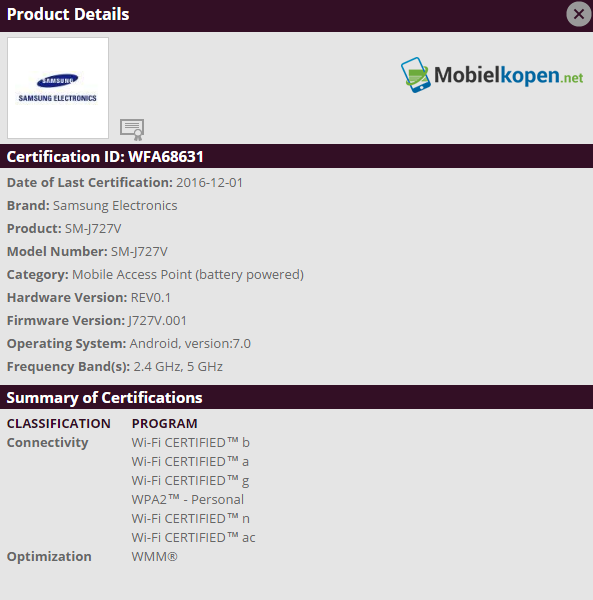This screenshot has width=593, height=600.
Task: Click the Product SM-J727V entry
Action: [64, 228]
